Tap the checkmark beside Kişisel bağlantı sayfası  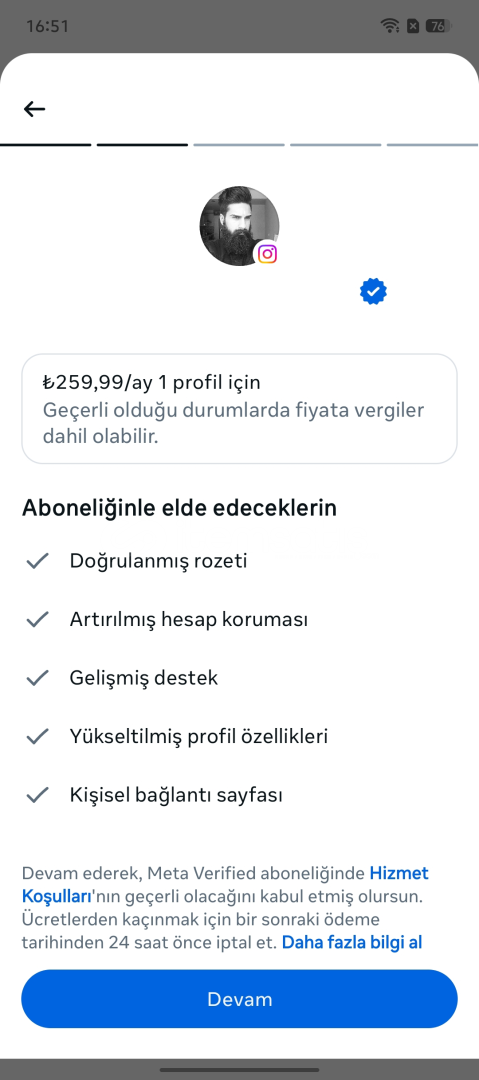click(x=37, y=796)
